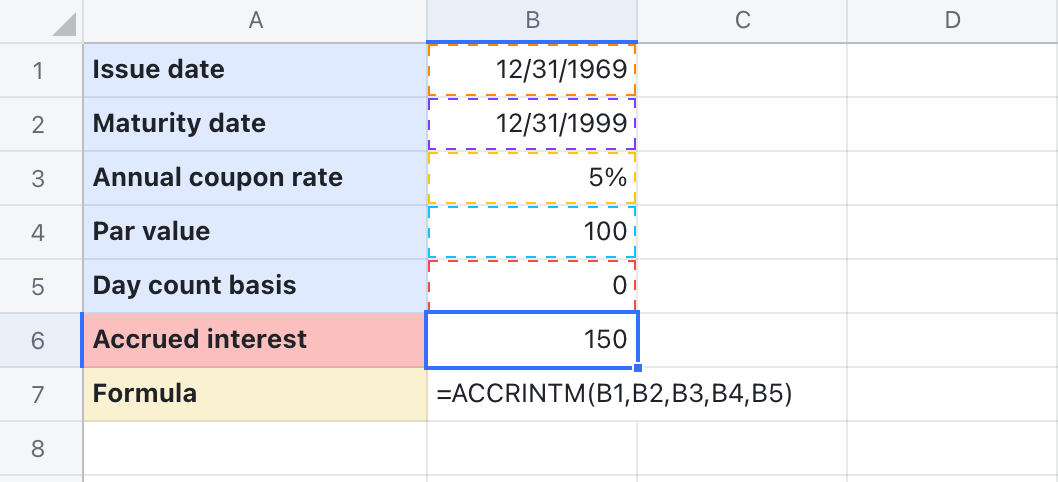1058x482 pixels.
Task: Select column D header
Action: (952, 20)
